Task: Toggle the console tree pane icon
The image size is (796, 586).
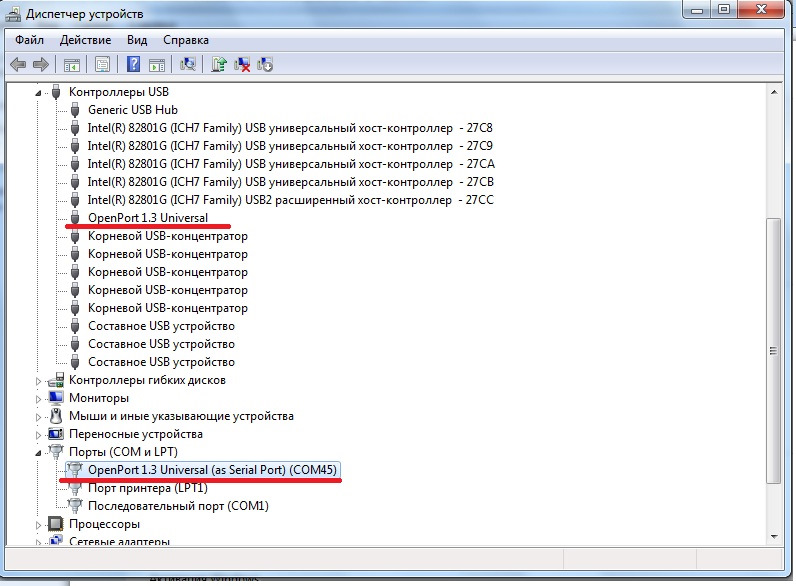Action: pyautogui.click(x=72, y=64)
